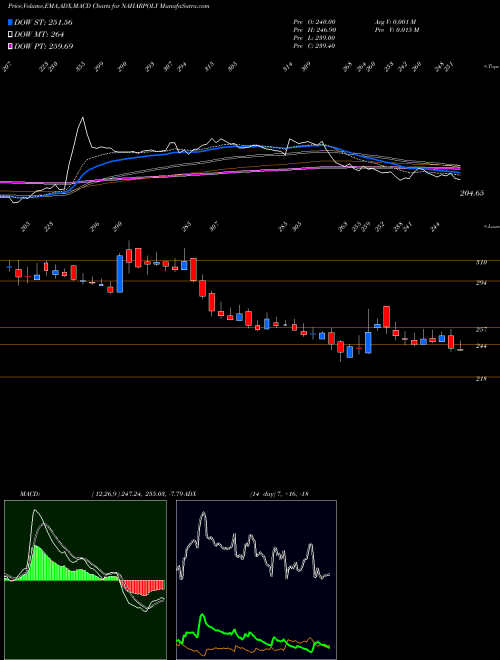The image size is (500, 660).
Task: Click the 'Pre L: 239.00' value
Action: [314, 38]
